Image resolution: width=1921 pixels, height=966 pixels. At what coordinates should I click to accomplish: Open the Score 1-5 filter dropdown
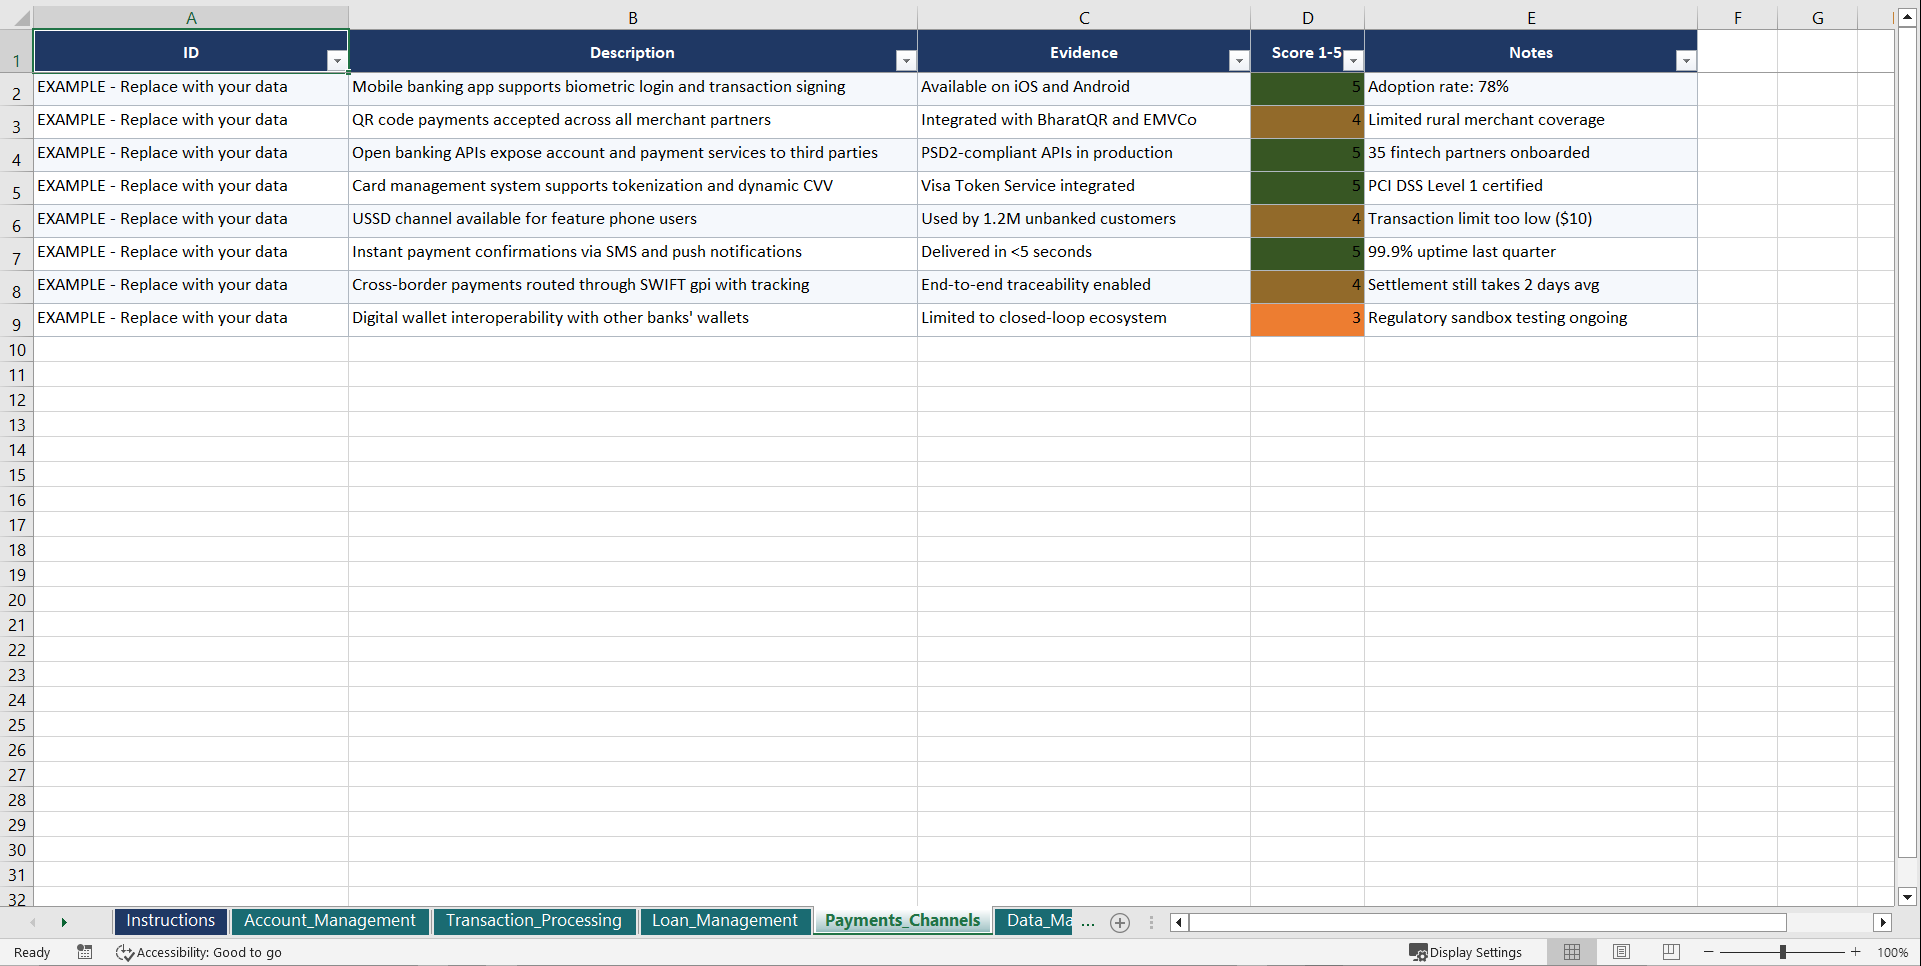[x=1353, y=61]
